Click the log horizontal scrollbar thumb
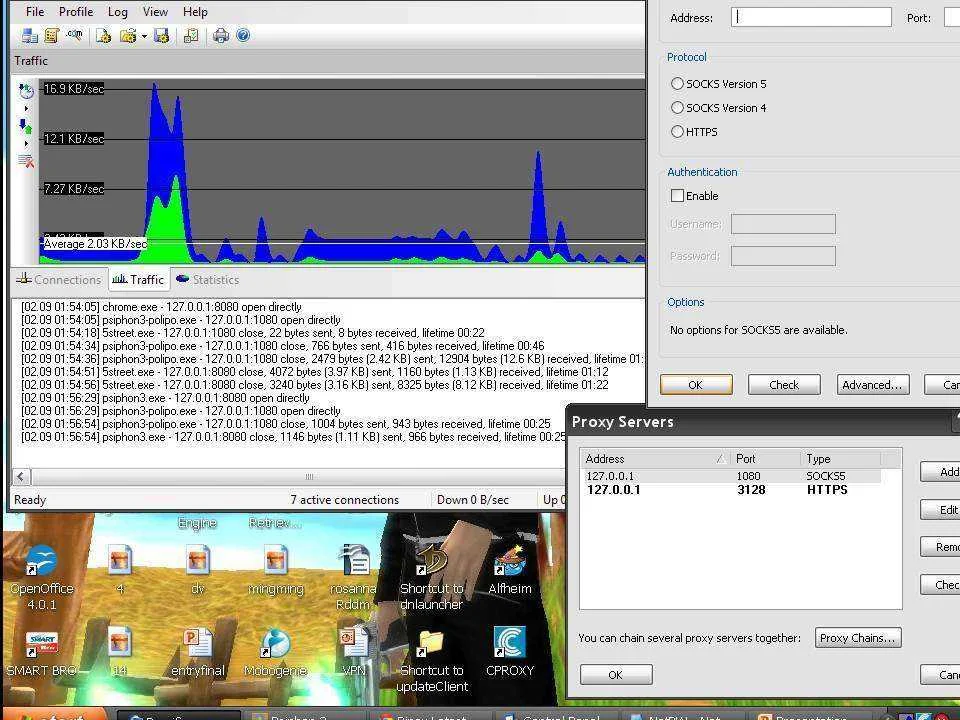This screenshot has height=720, width=960. (309, 476)
